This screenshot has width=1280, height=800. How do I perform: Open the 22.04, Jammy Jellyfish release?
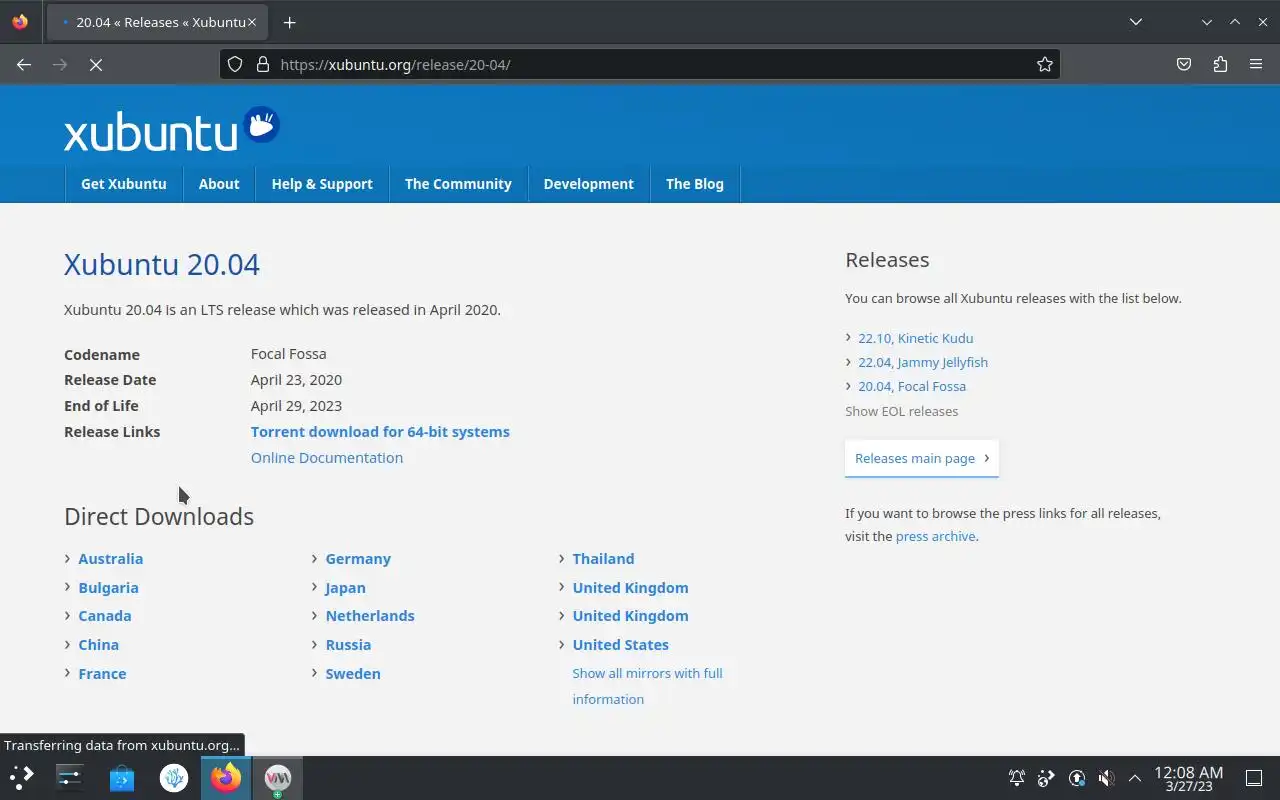[x=923, y=362]
